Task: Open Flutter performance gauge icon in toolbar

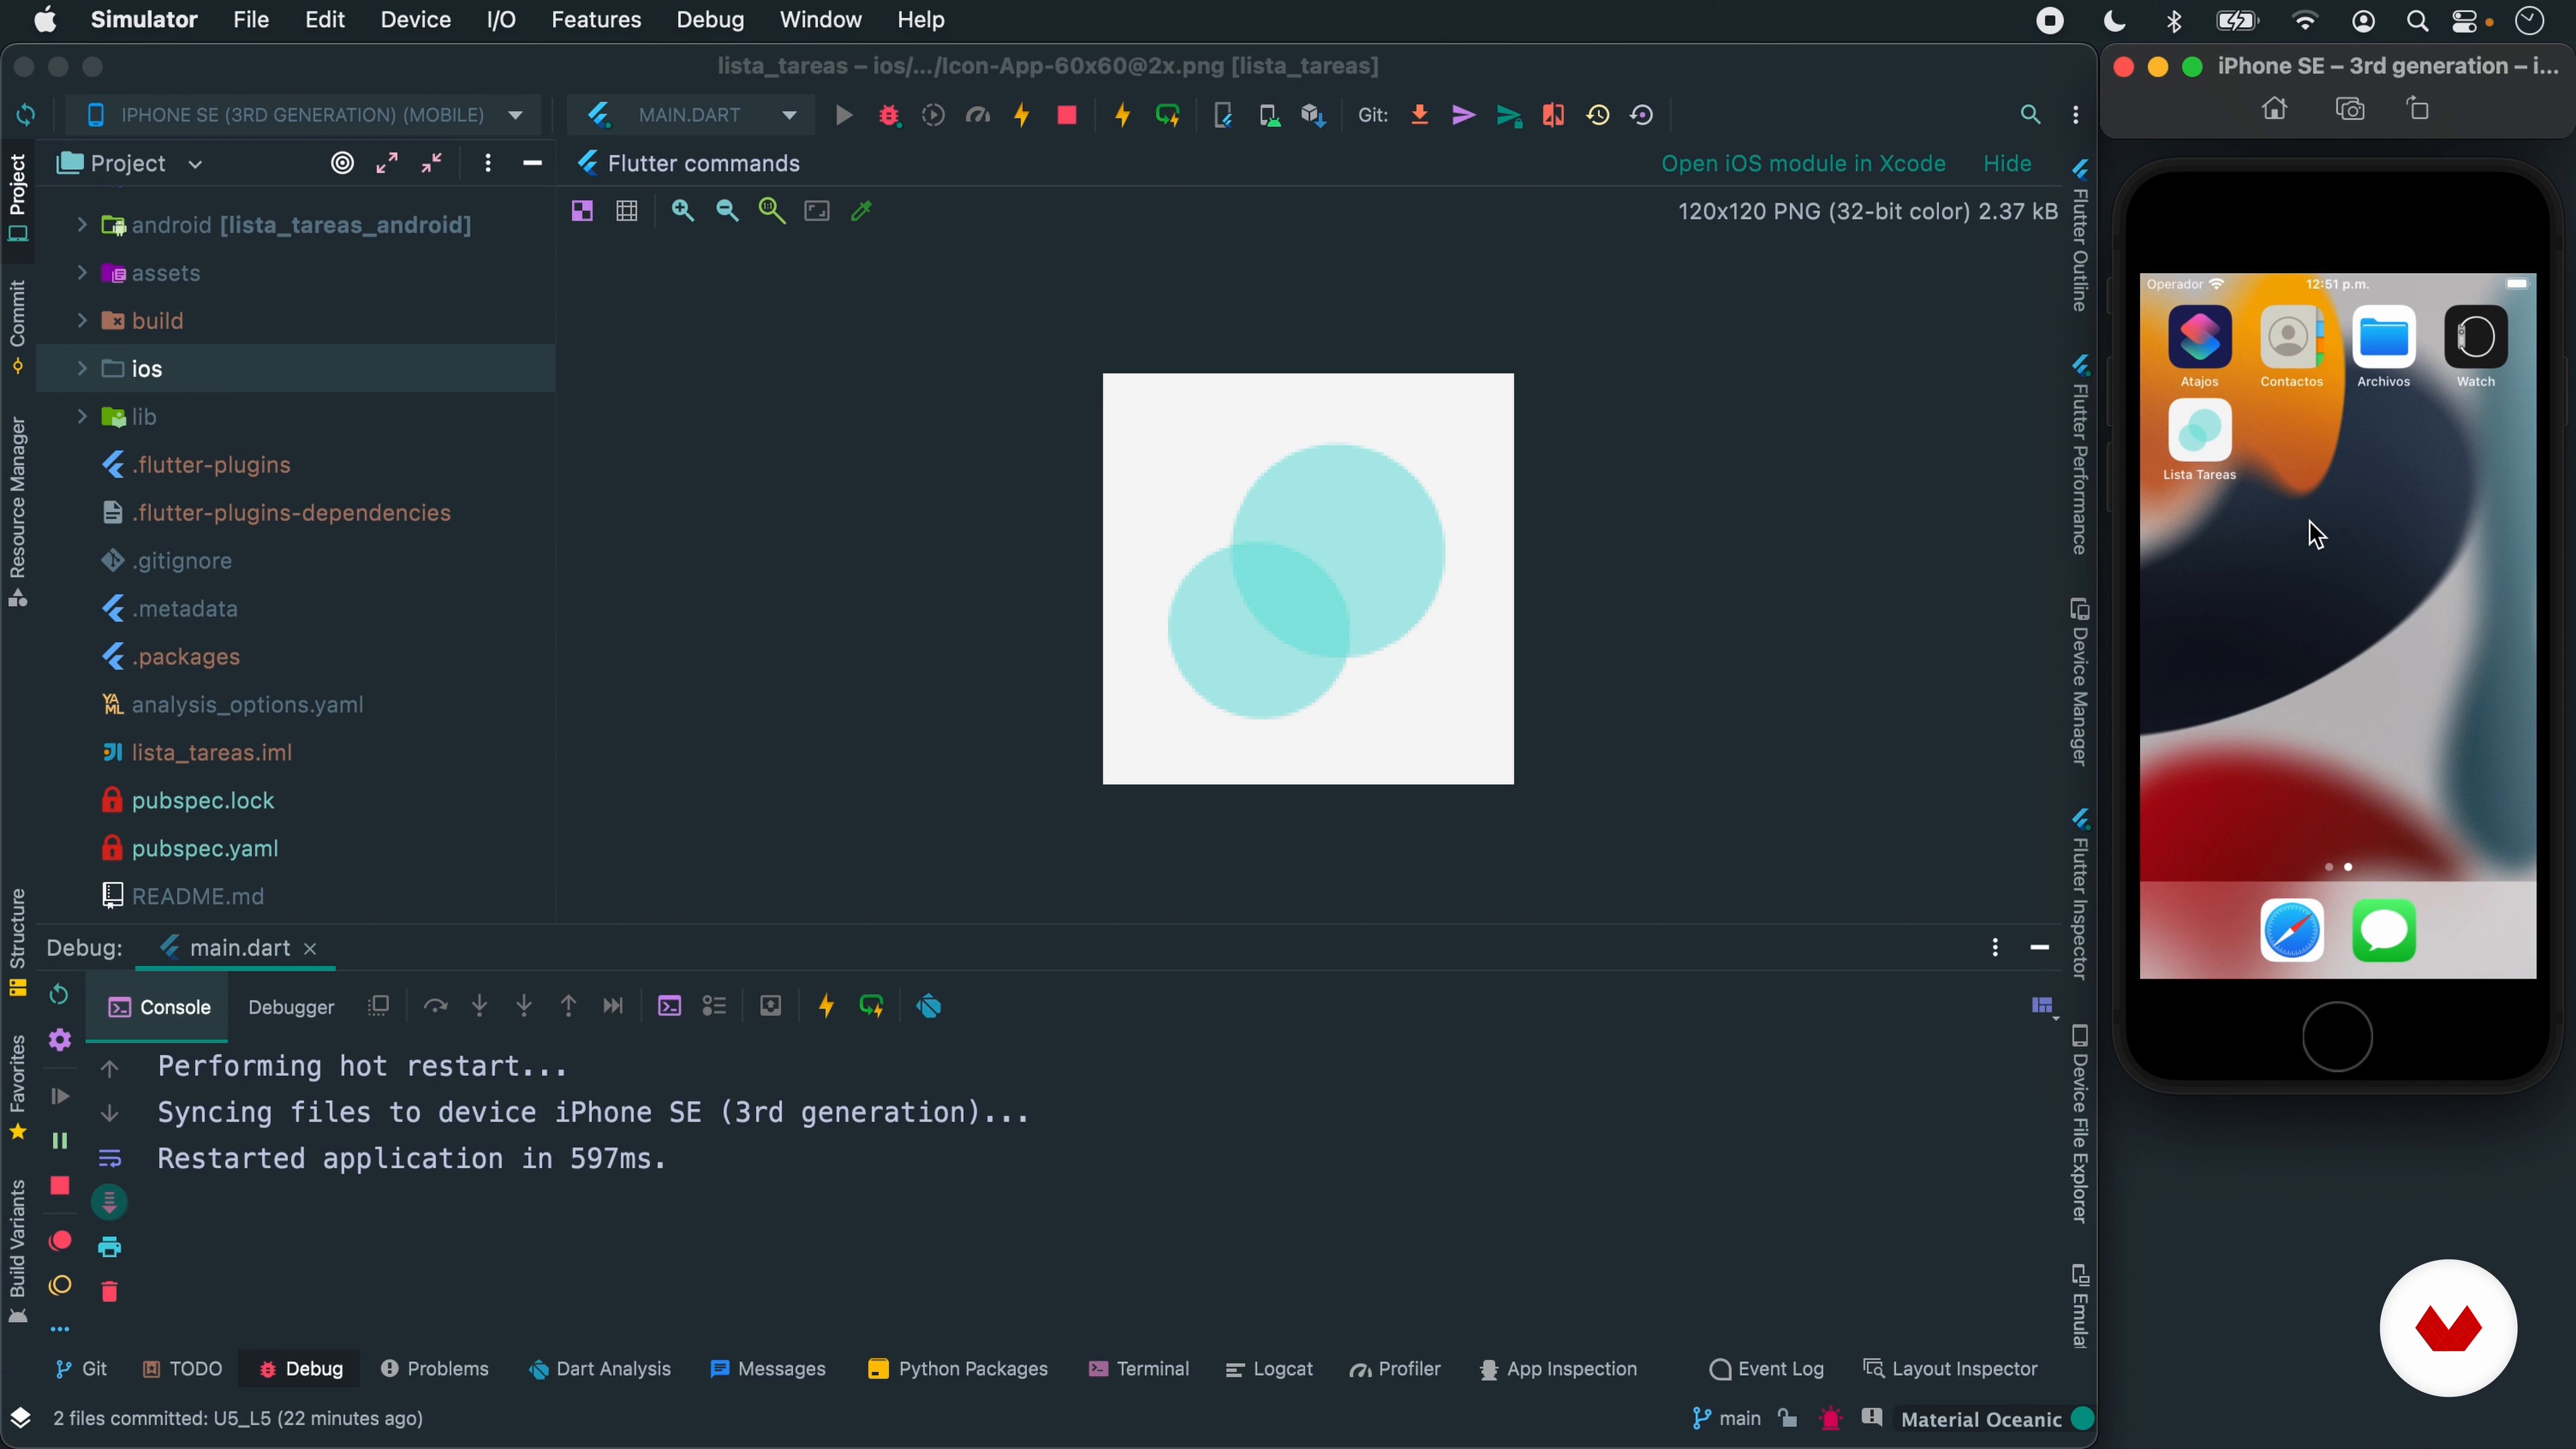Action: 978,115
